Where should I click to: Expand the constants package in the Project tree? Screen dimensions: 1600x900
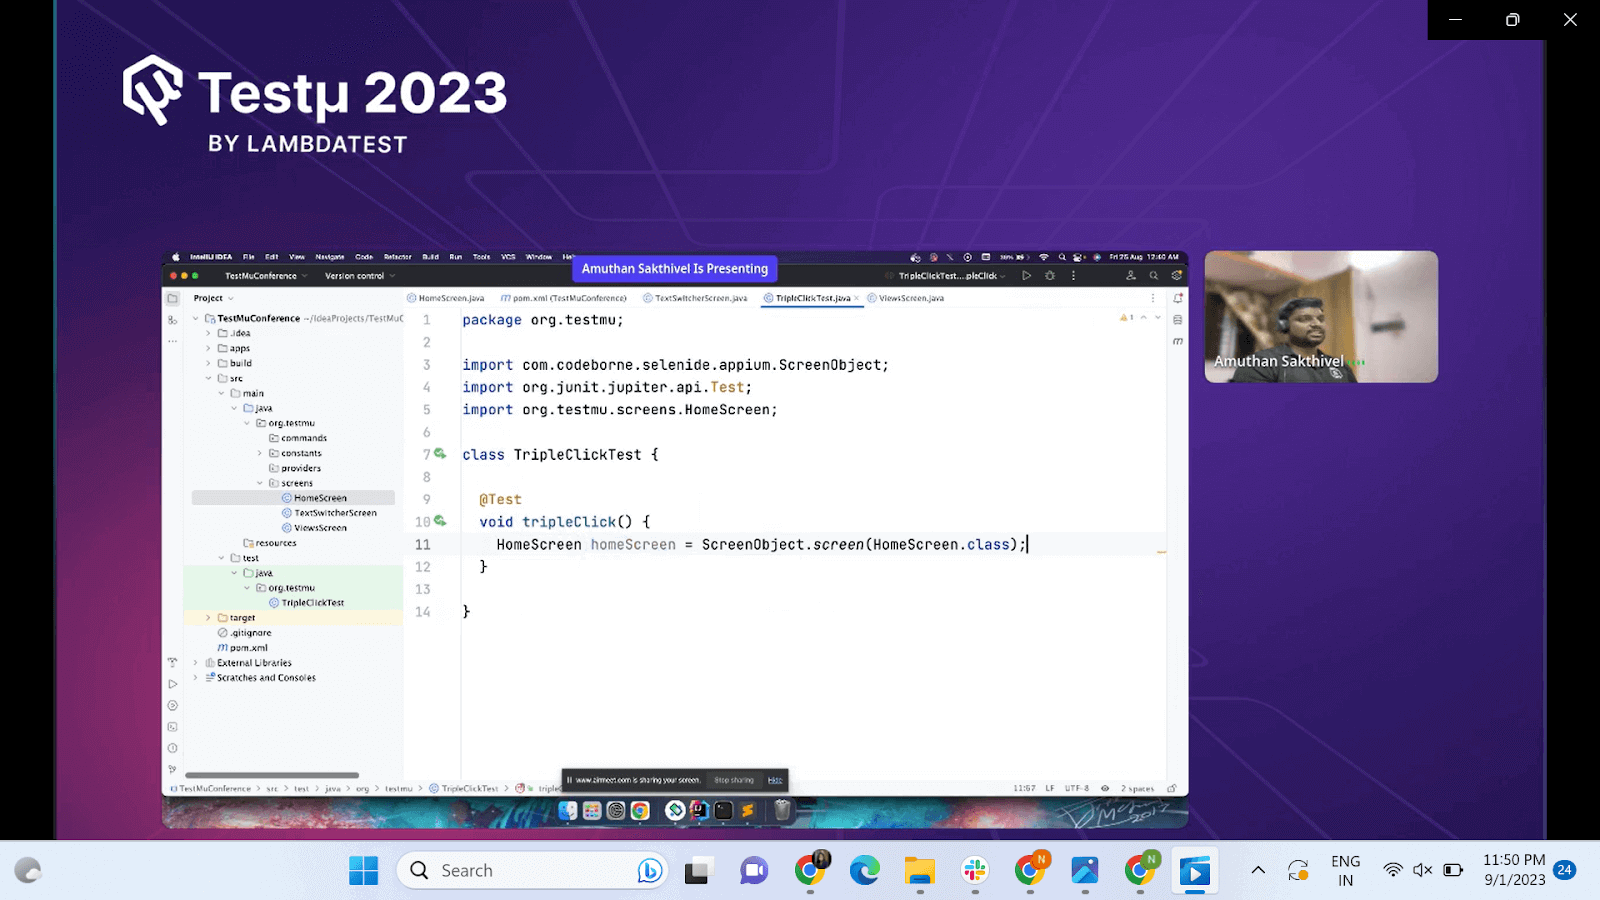(x=259, y=453)
